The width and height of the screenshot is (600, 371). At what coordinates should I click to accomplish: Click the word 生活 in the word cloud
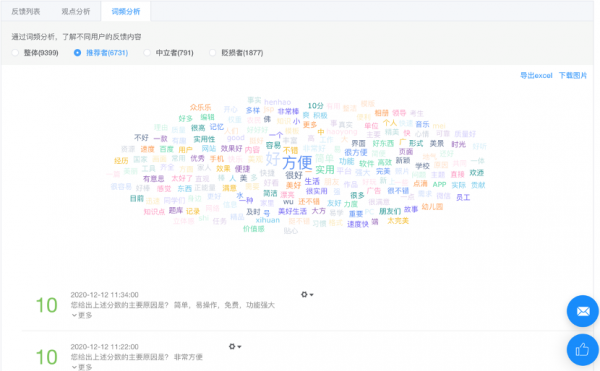[312, 181]
